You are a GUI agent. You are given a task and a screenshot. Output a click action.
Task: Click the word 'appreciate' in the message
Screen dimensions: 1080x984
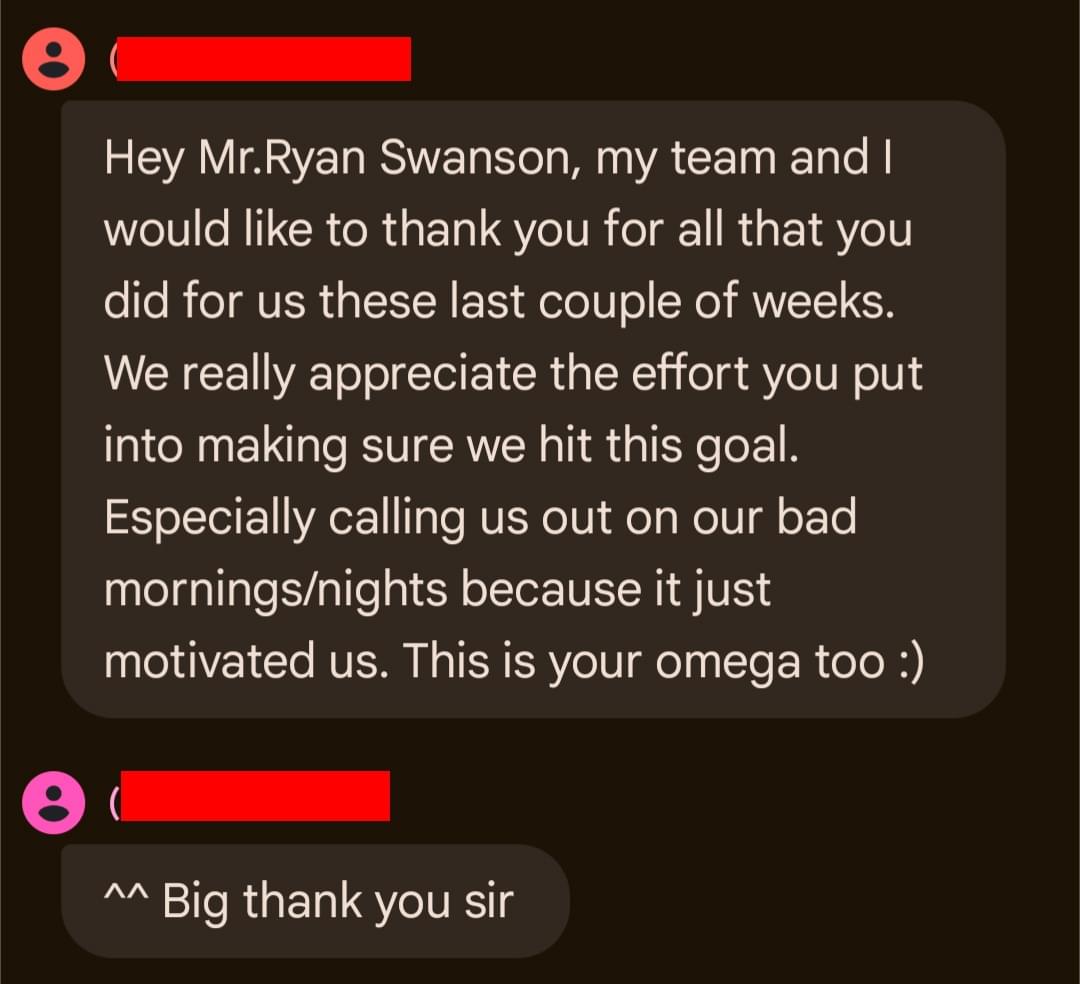[x=422, y=375]
